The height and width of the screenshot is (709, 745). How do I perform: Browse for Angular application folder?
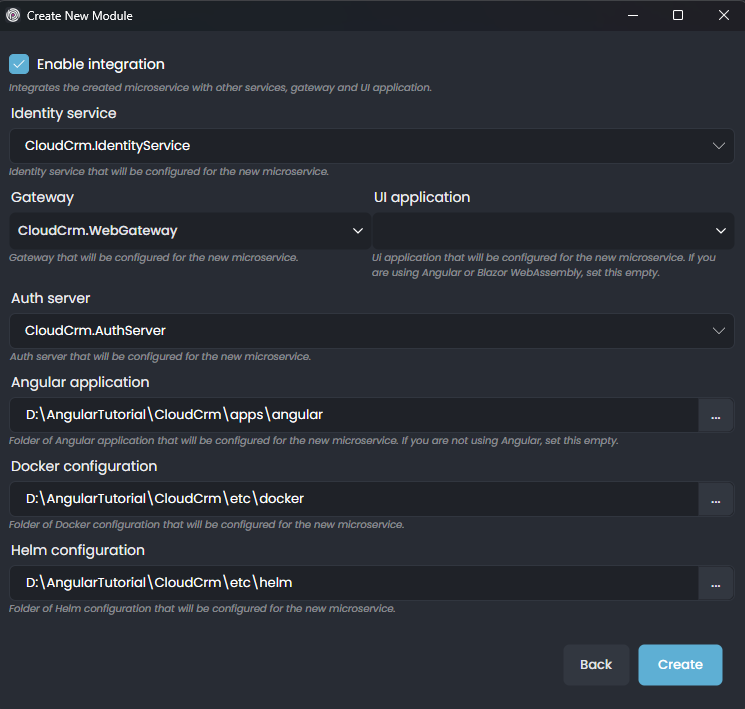pyautogui.click(x=715, y=415)
